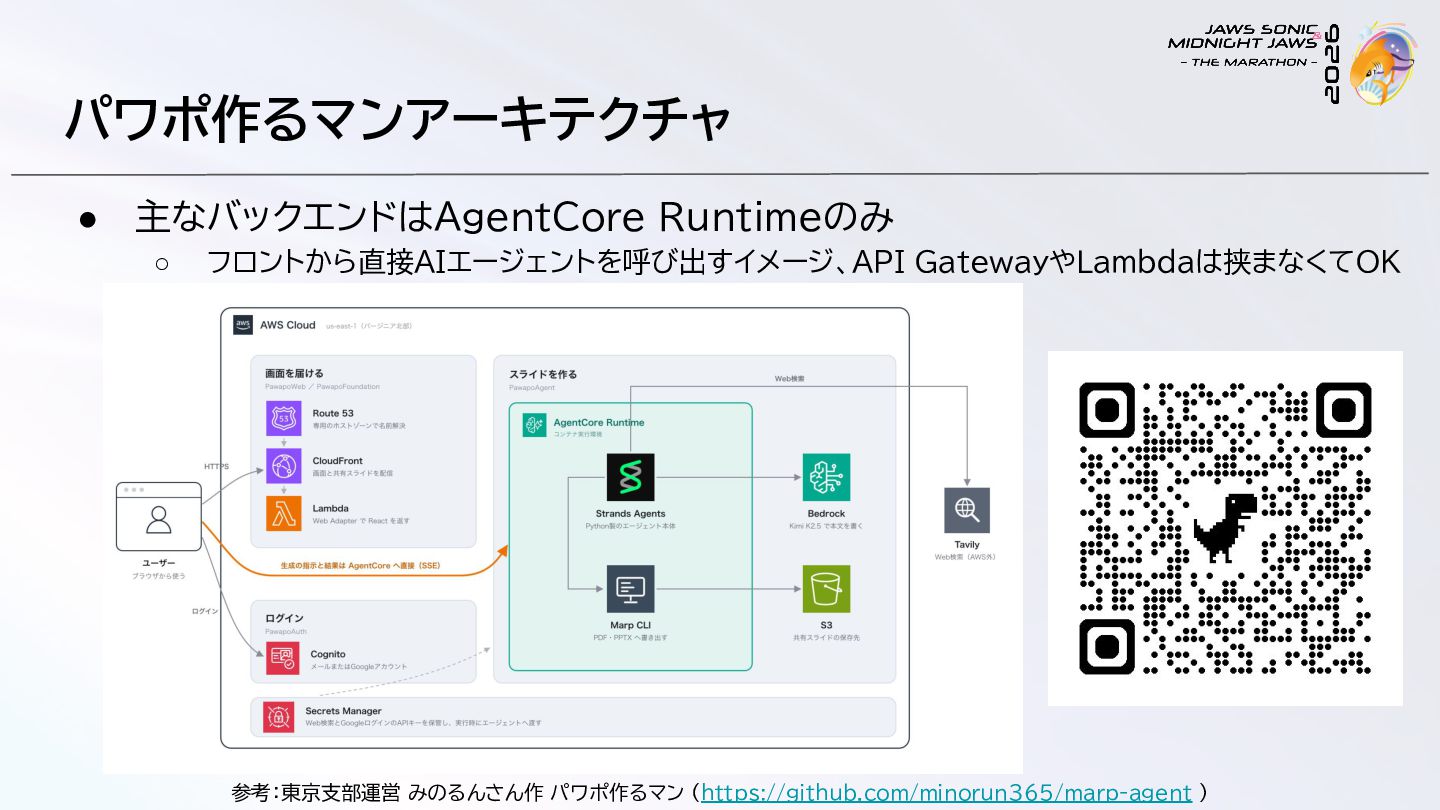Click the スライドを作る section heading
Screen dimensions: 1440x810
[542, 374]
